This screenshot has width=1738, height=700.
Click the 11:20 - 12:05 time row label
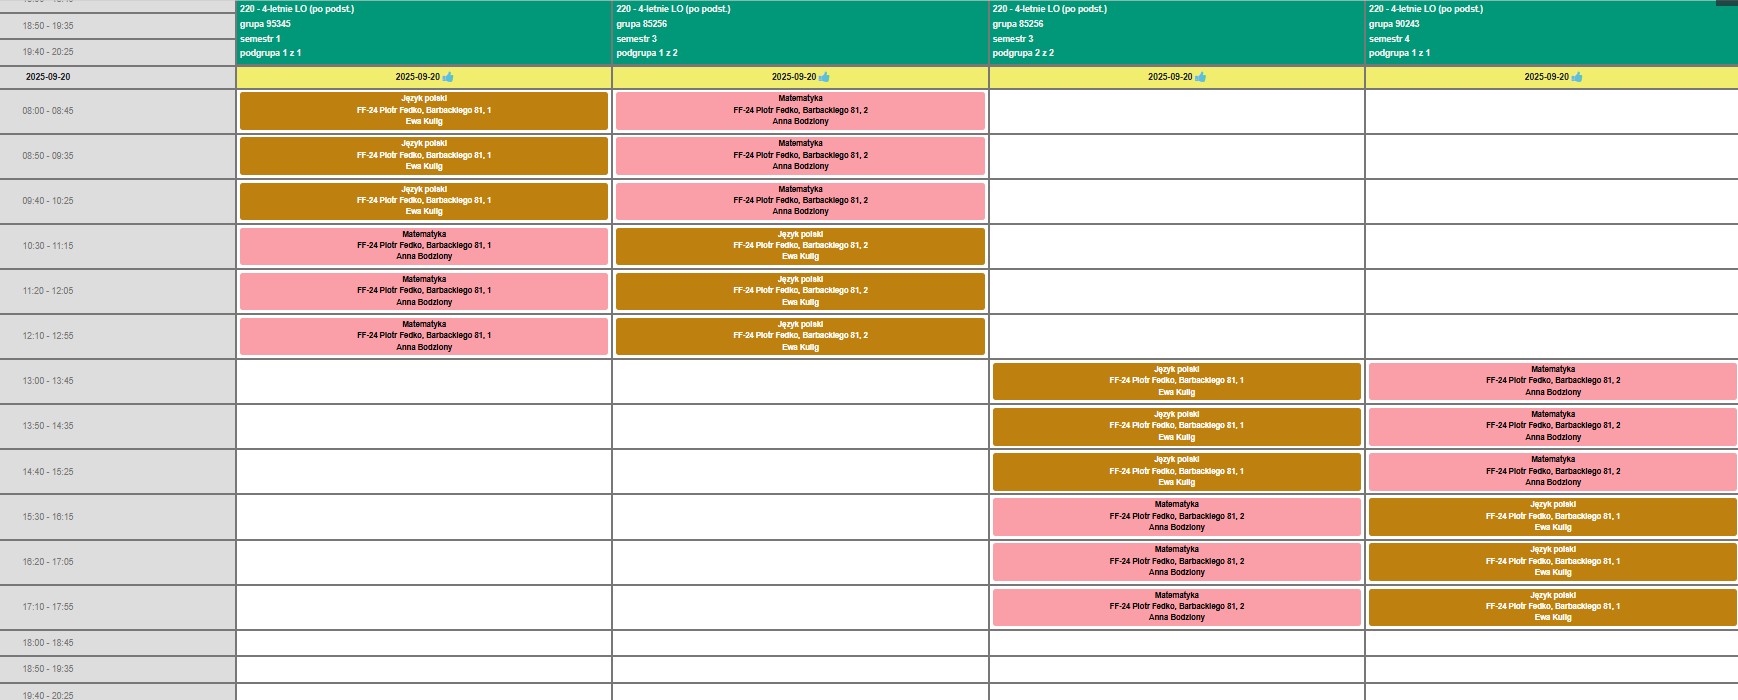click(48, 291)
